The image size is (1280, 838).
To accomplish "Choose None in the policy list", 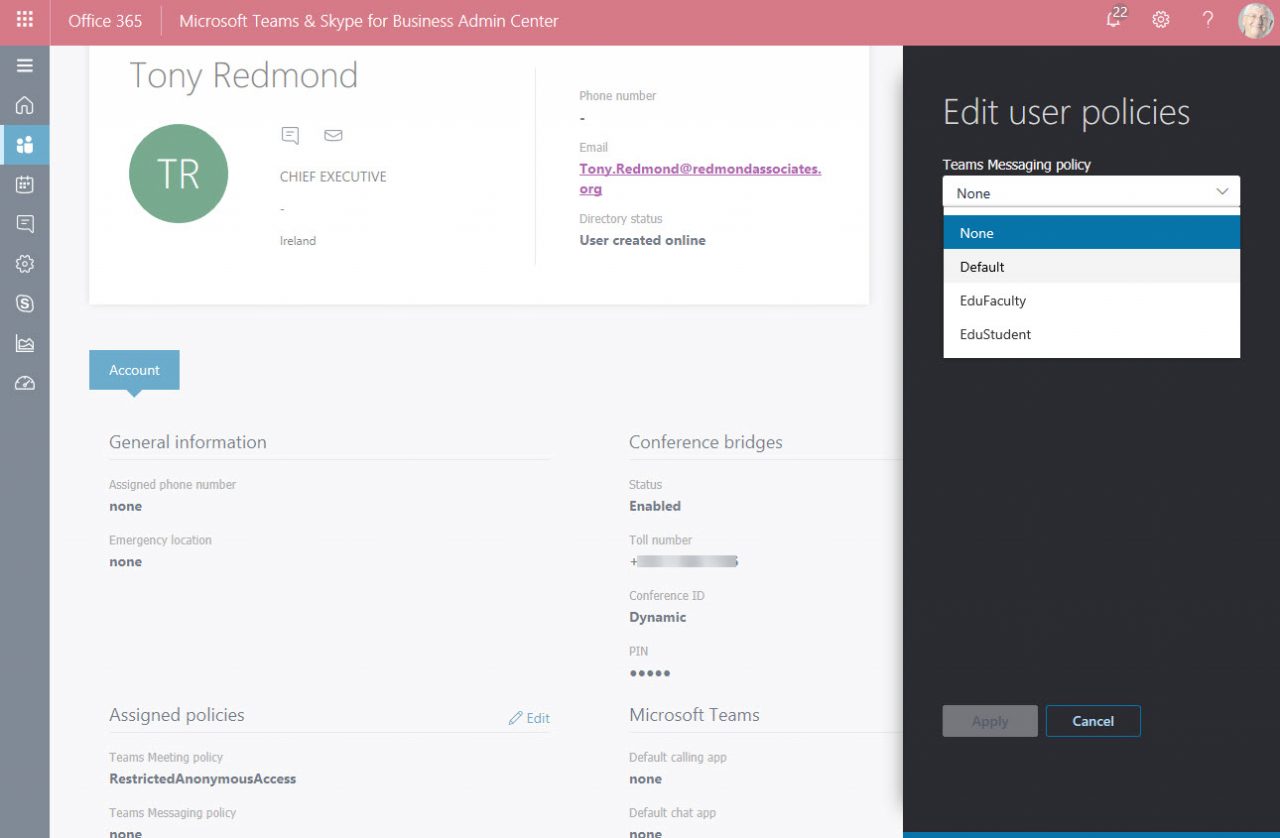I will click(x=1091, y=233).
